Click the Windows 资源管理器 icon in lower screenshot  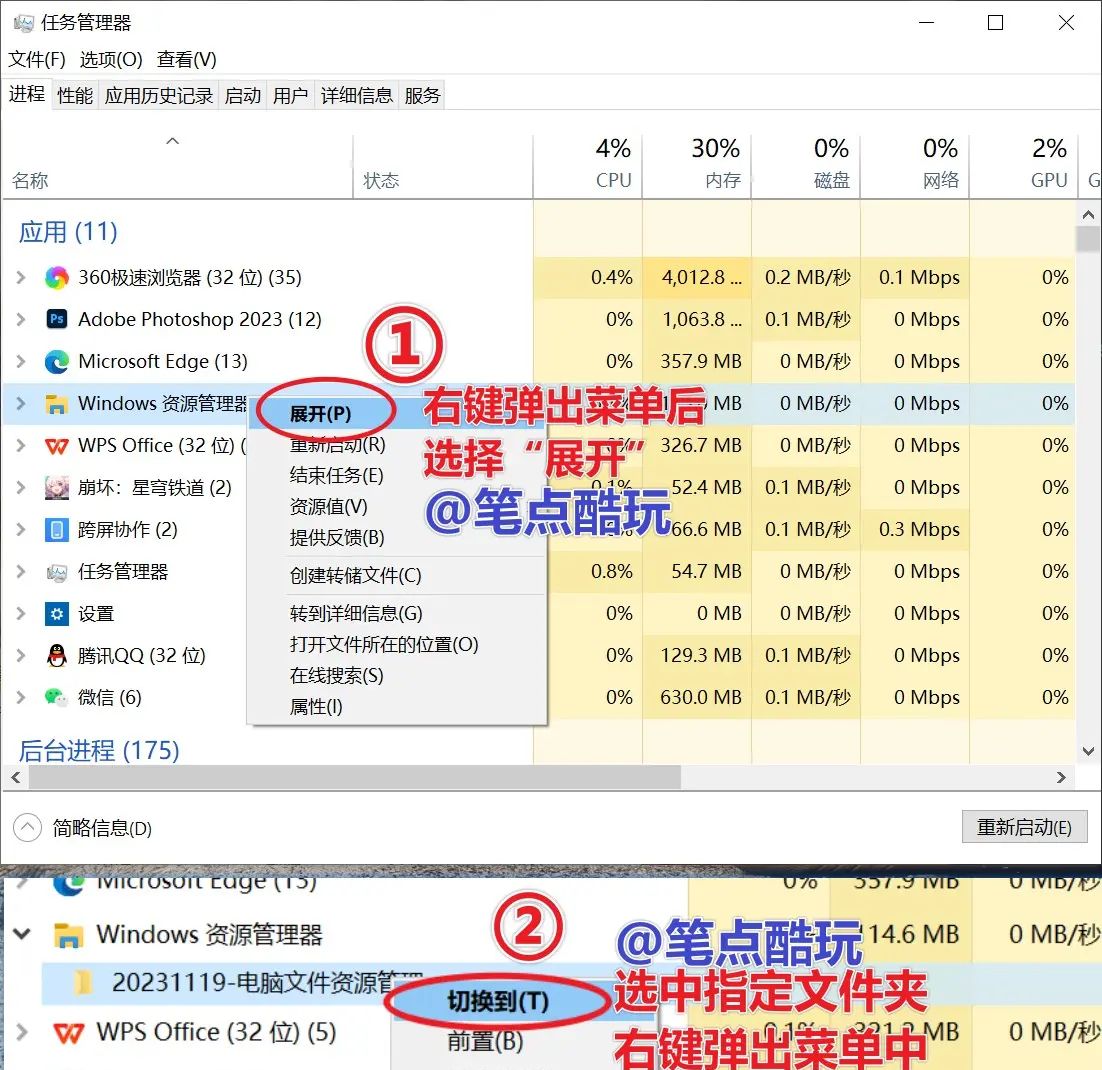pos(69,935)
